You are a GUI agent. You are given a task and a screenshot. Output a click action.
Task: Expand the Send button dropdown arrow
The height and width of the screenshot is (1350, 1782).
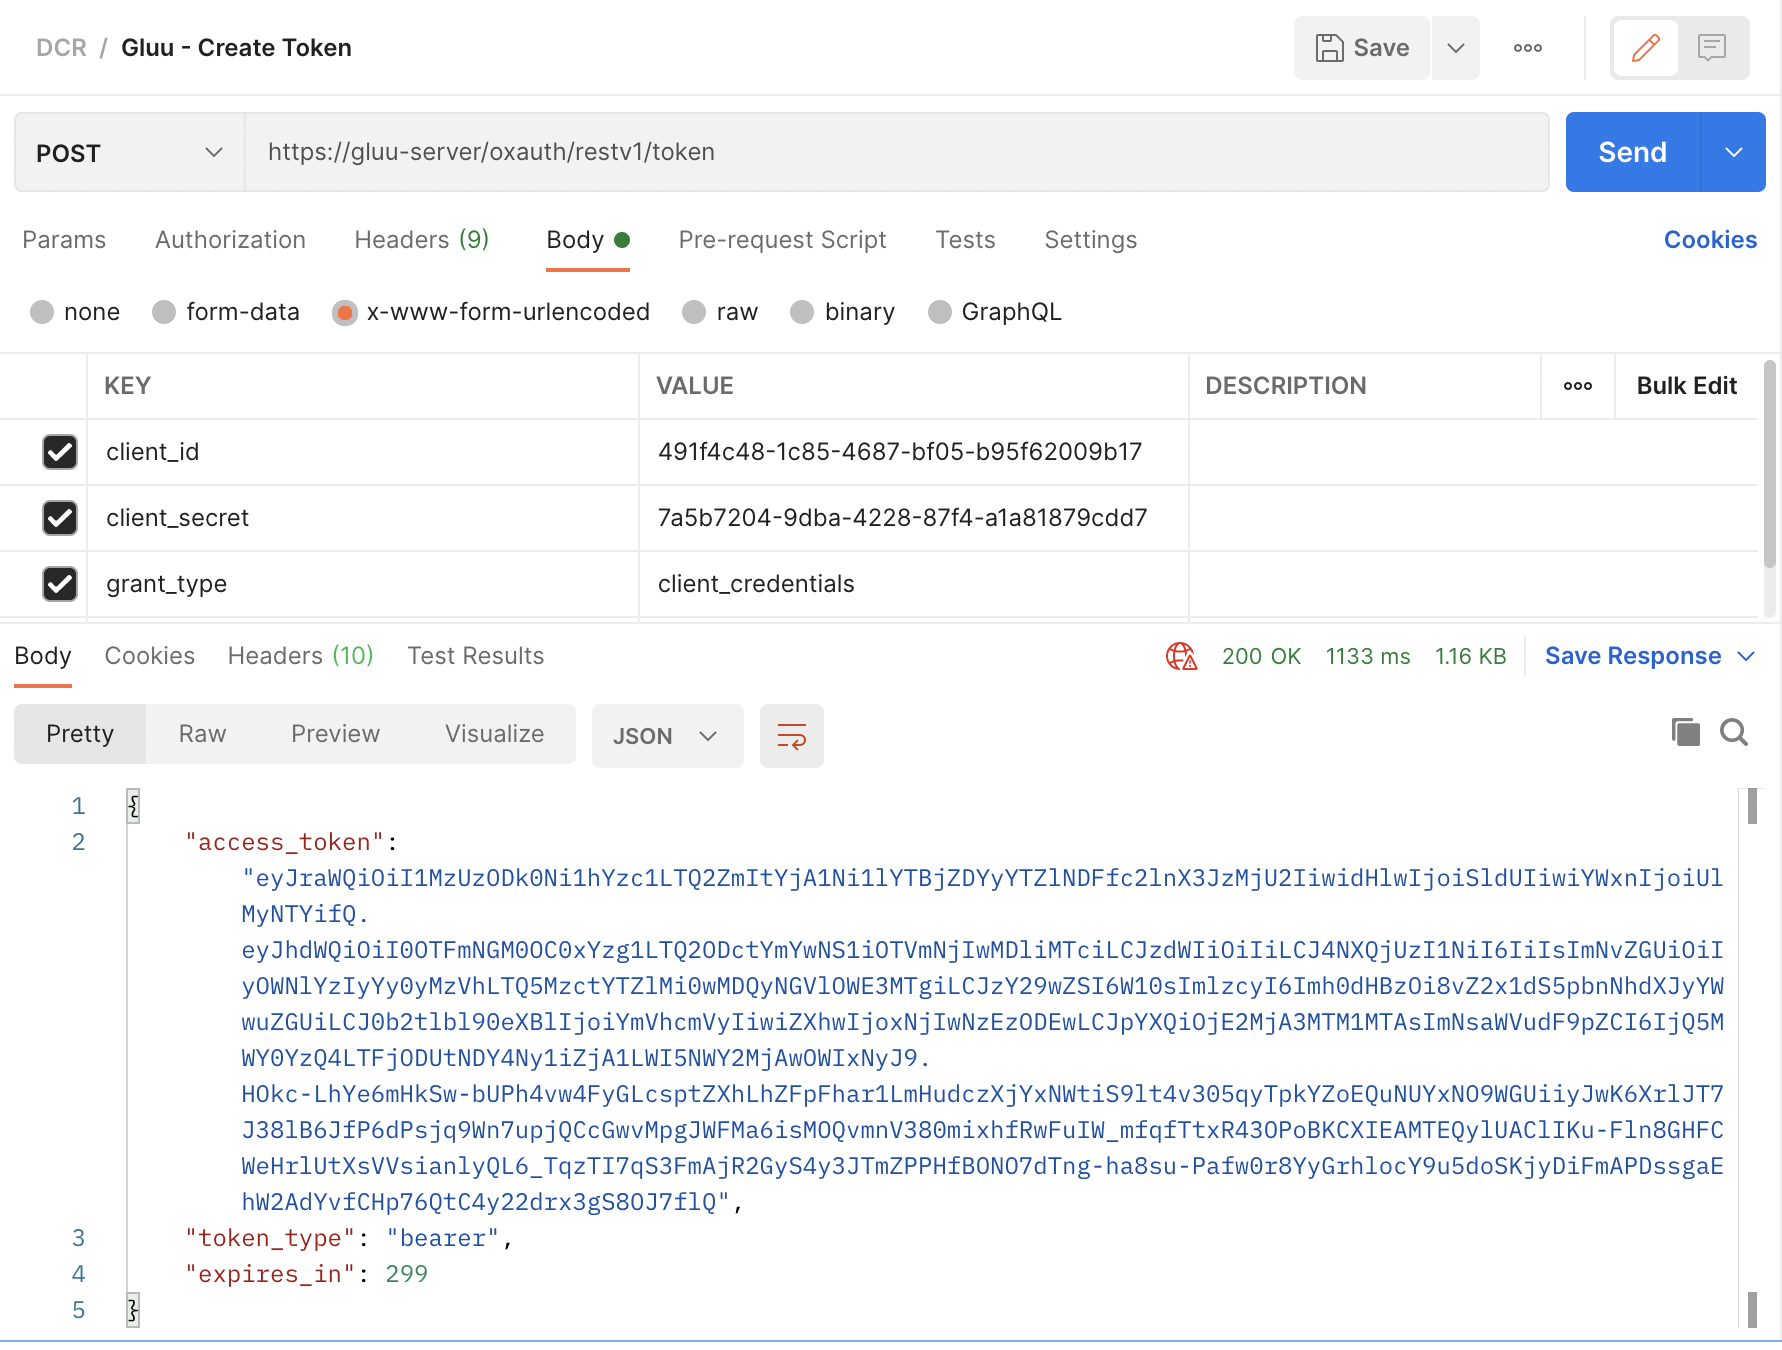1733,153
